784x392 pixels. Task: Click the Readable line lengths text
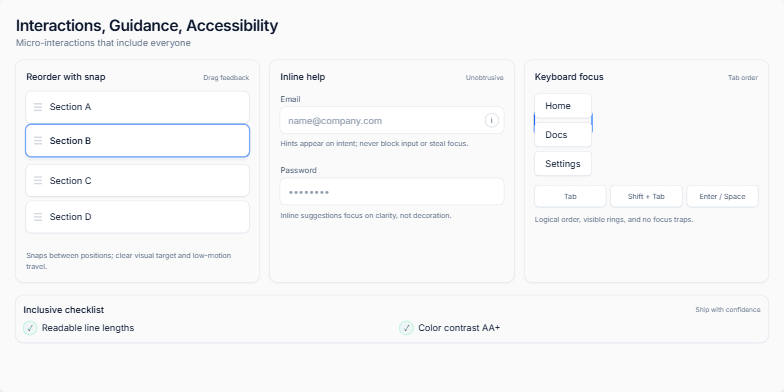coord(88,328)
